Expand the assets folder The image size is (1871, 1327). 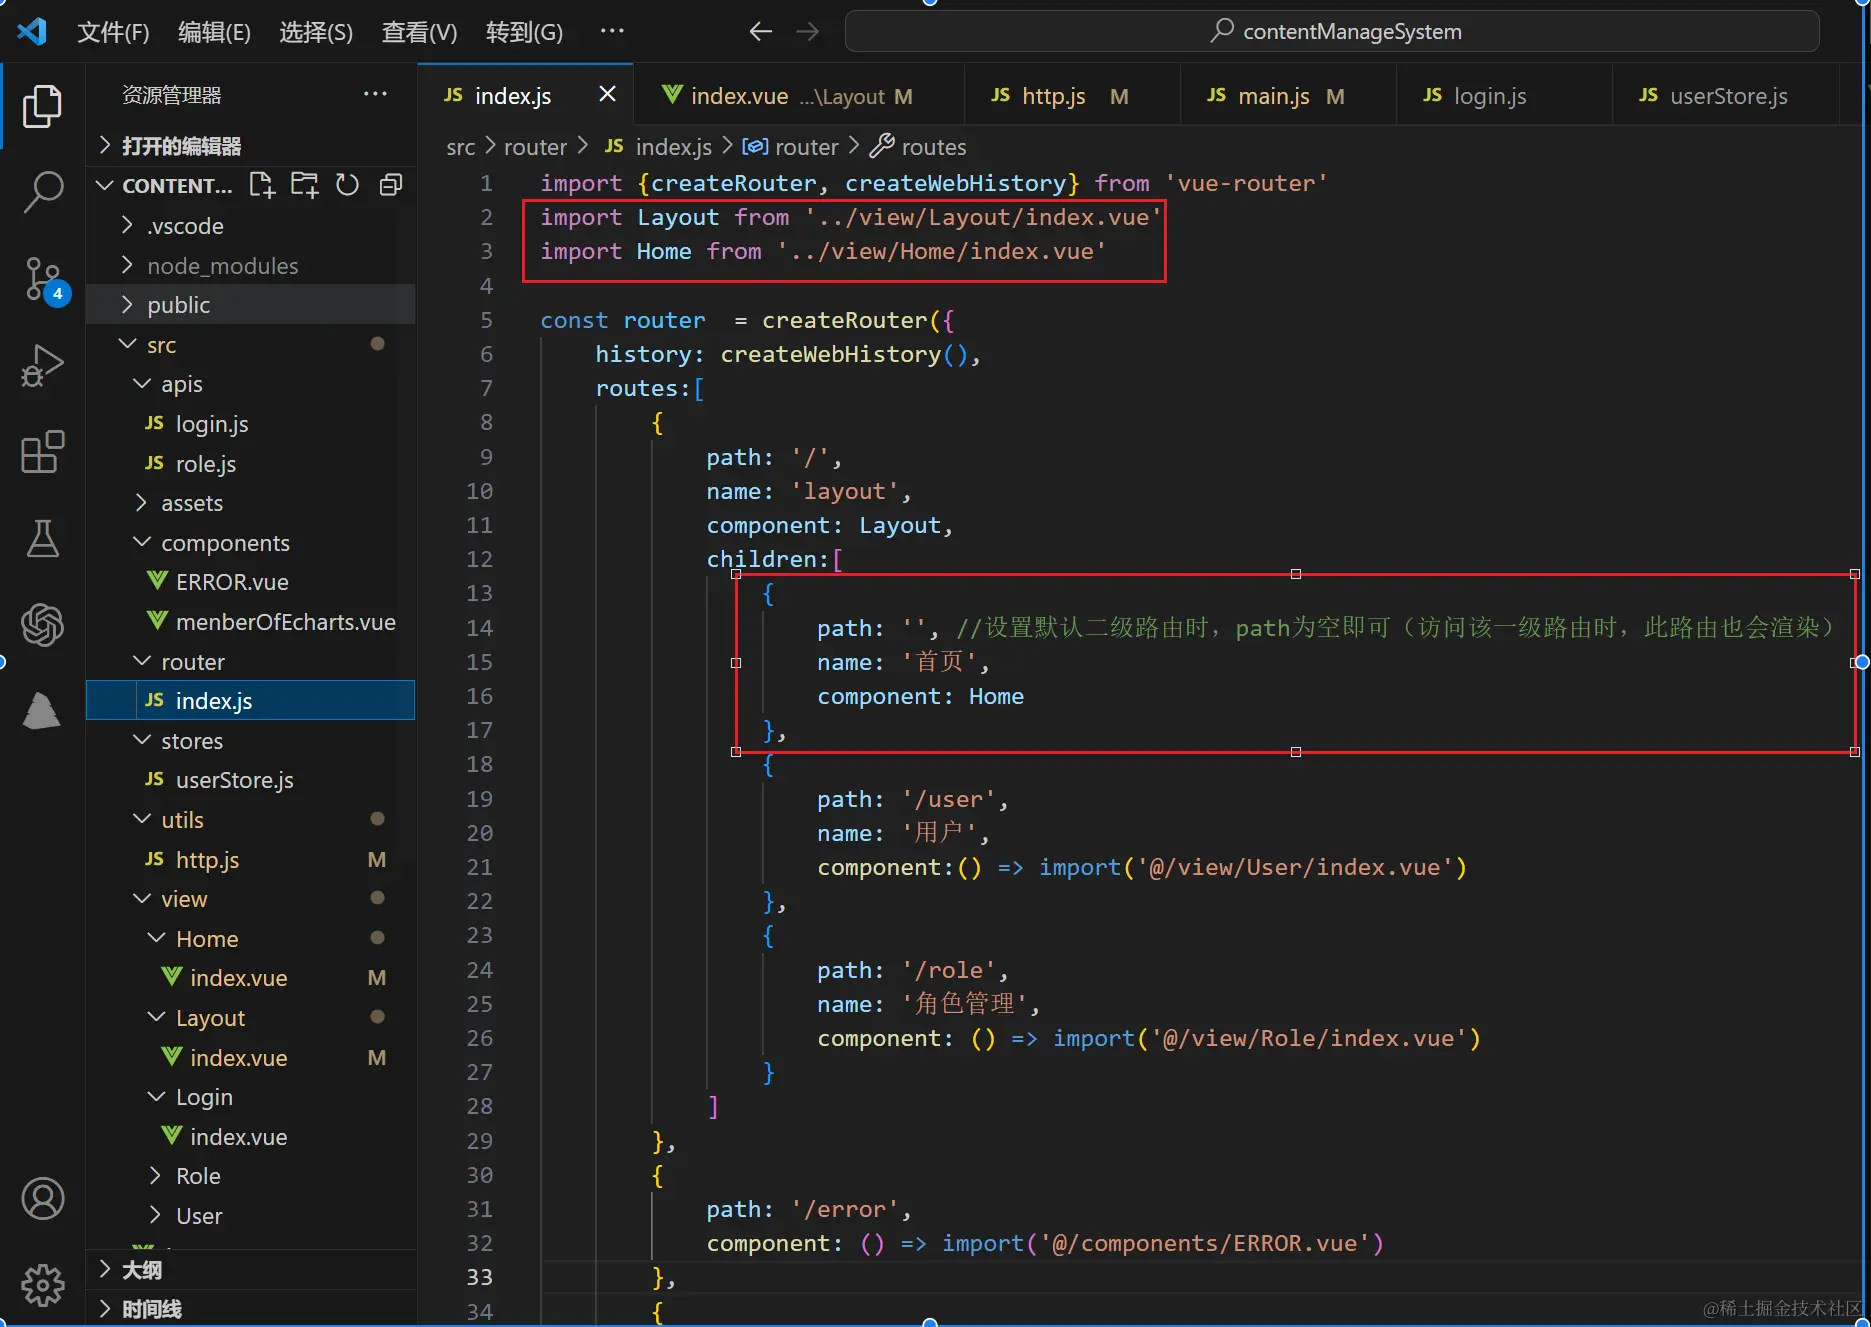[251, 502]
